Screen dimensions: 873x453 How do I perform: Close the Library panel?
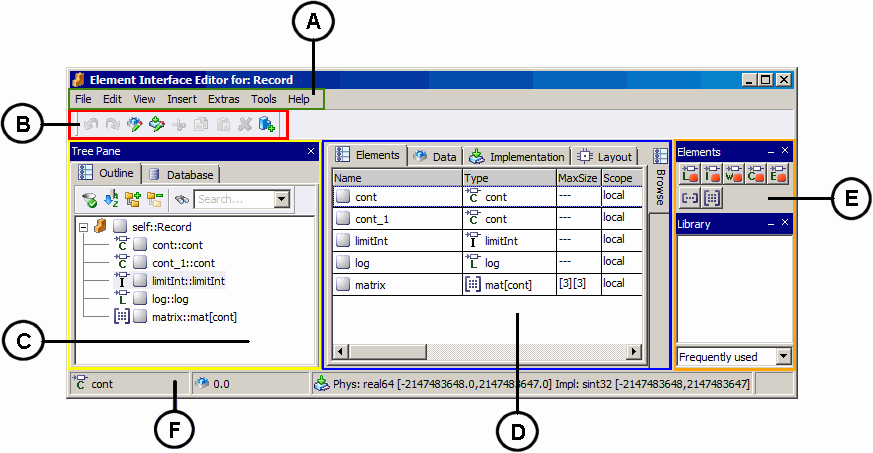point(784,223)
